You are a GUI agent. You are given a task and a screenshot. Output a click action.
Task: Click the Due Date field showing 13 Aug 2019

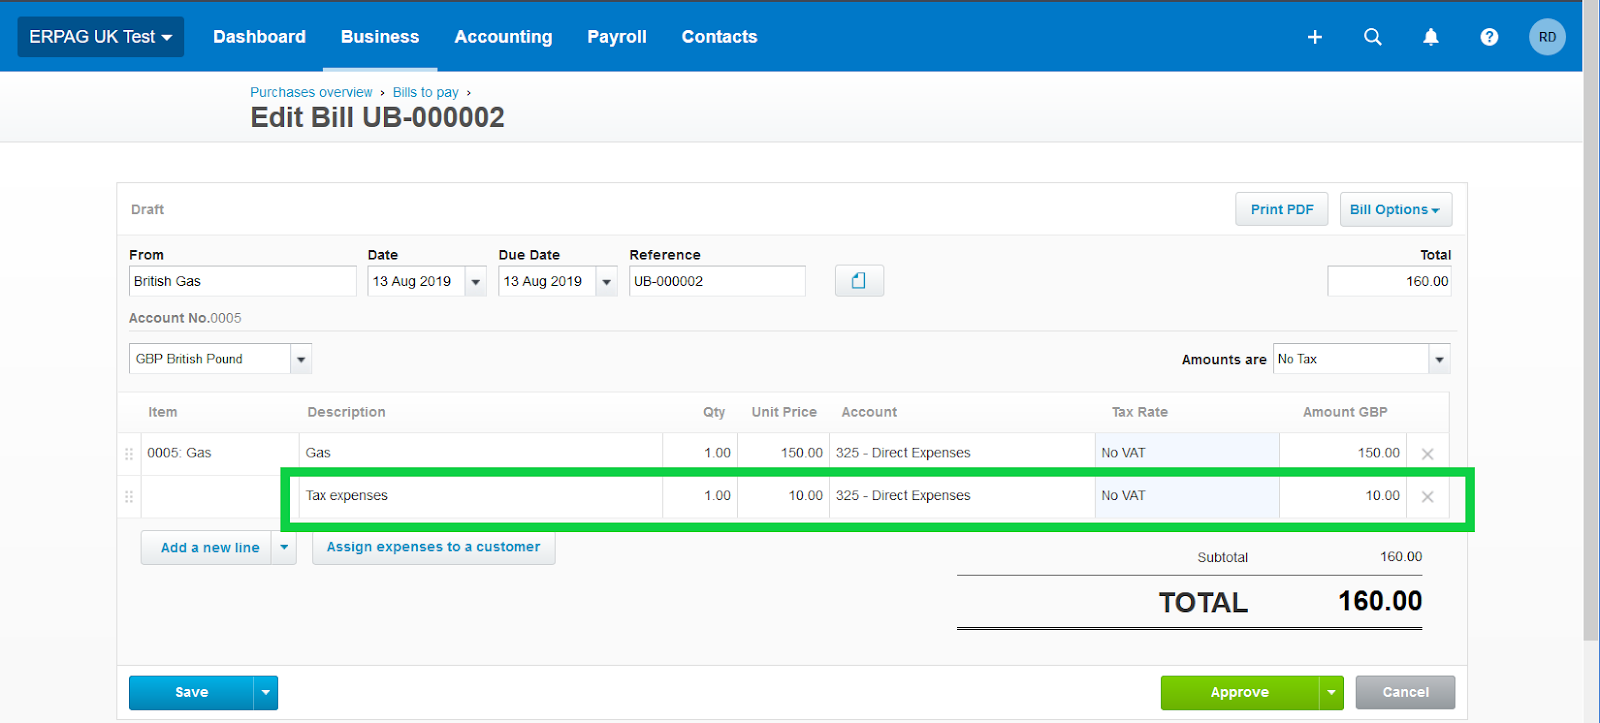pyautogui.click(x=547, y=281)
